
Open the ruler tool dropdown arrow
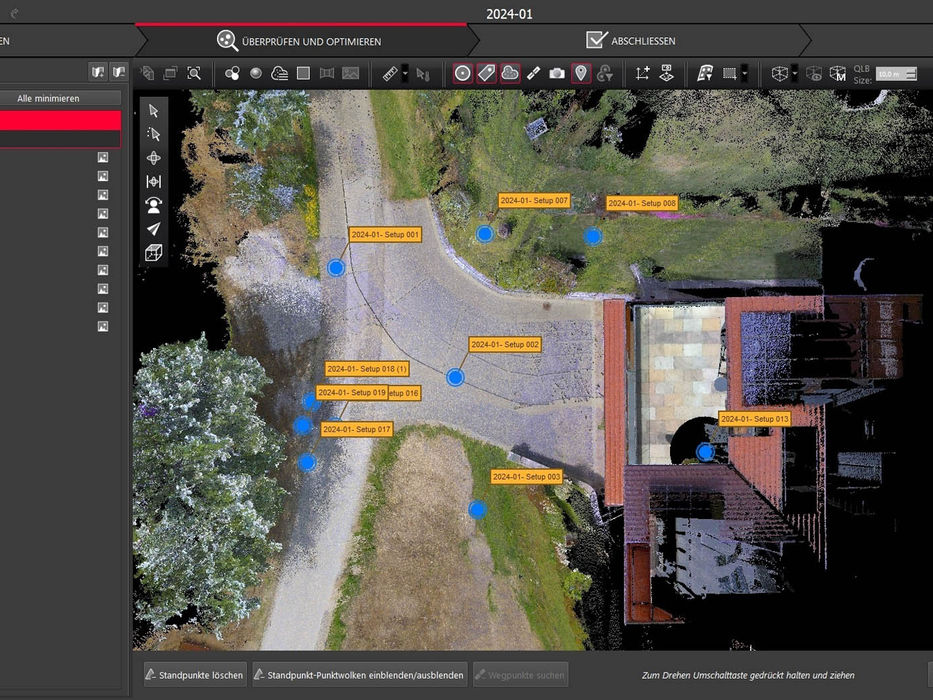point(405,74)
